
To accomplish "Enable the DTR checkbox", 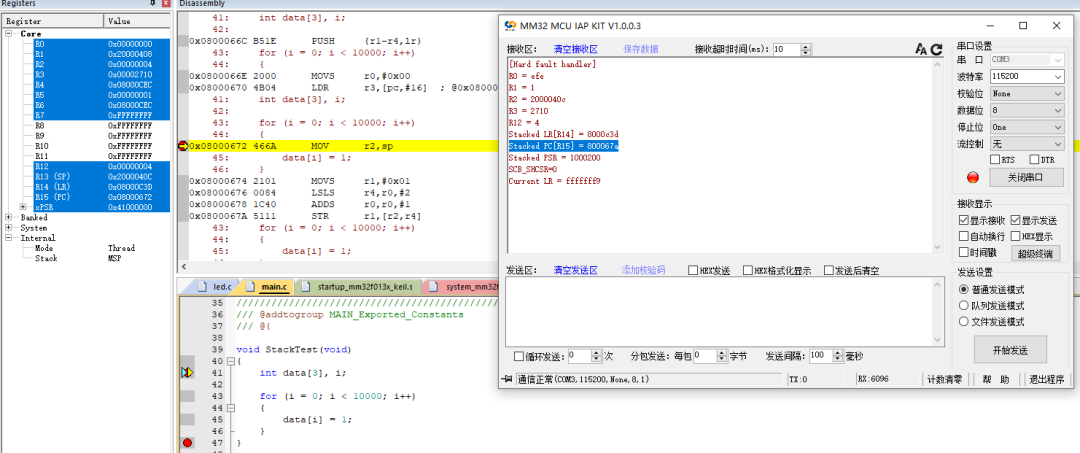I will pyautogui.click(x=1034, y=160).
